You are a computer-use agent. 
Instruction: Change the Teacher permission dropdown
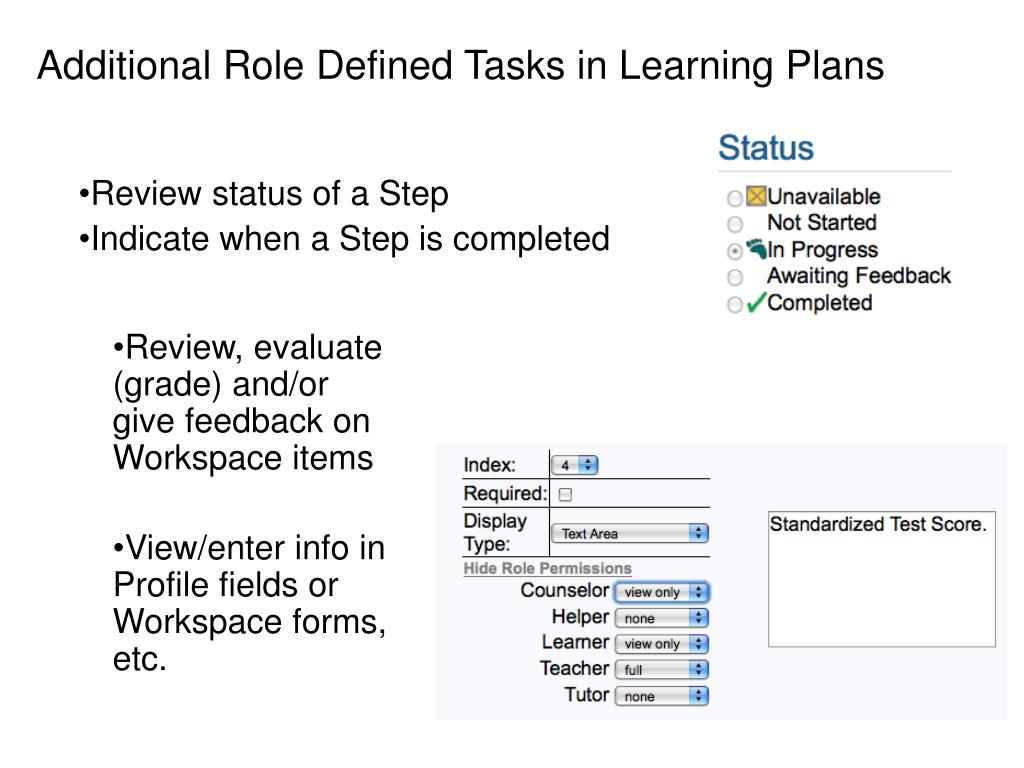point(661,670)
